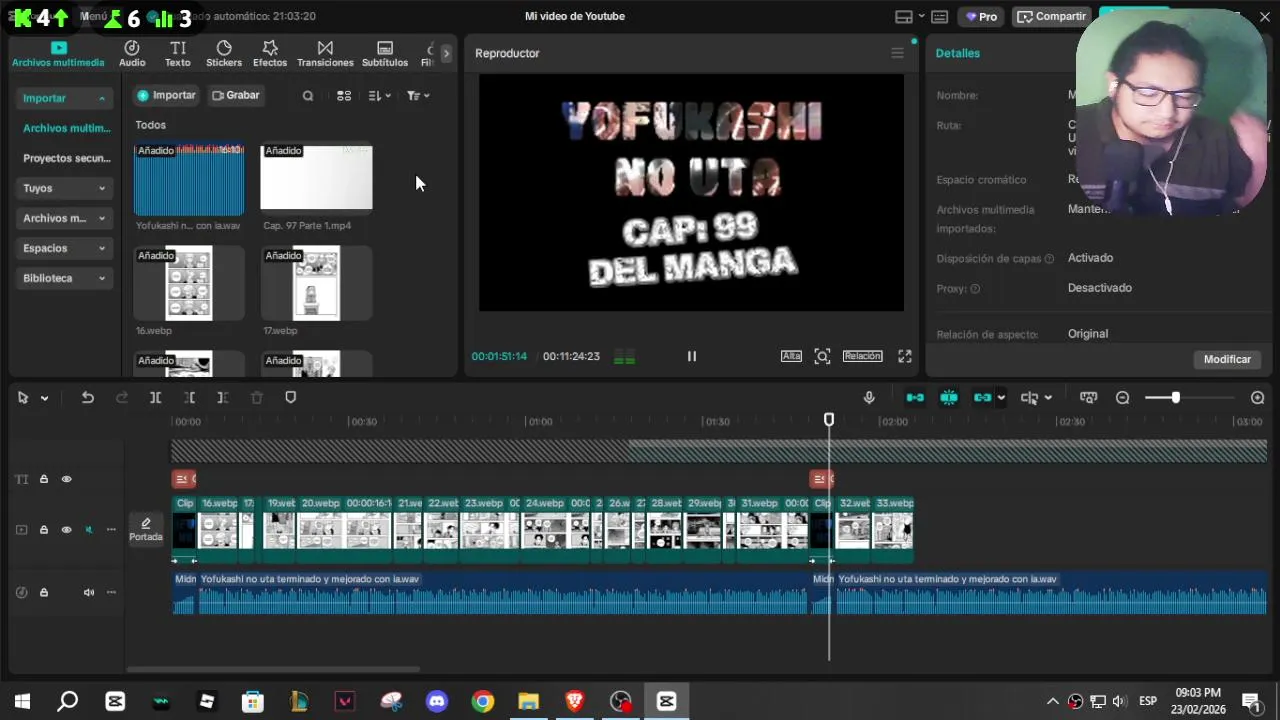Open the media filter dropdown

418,96
